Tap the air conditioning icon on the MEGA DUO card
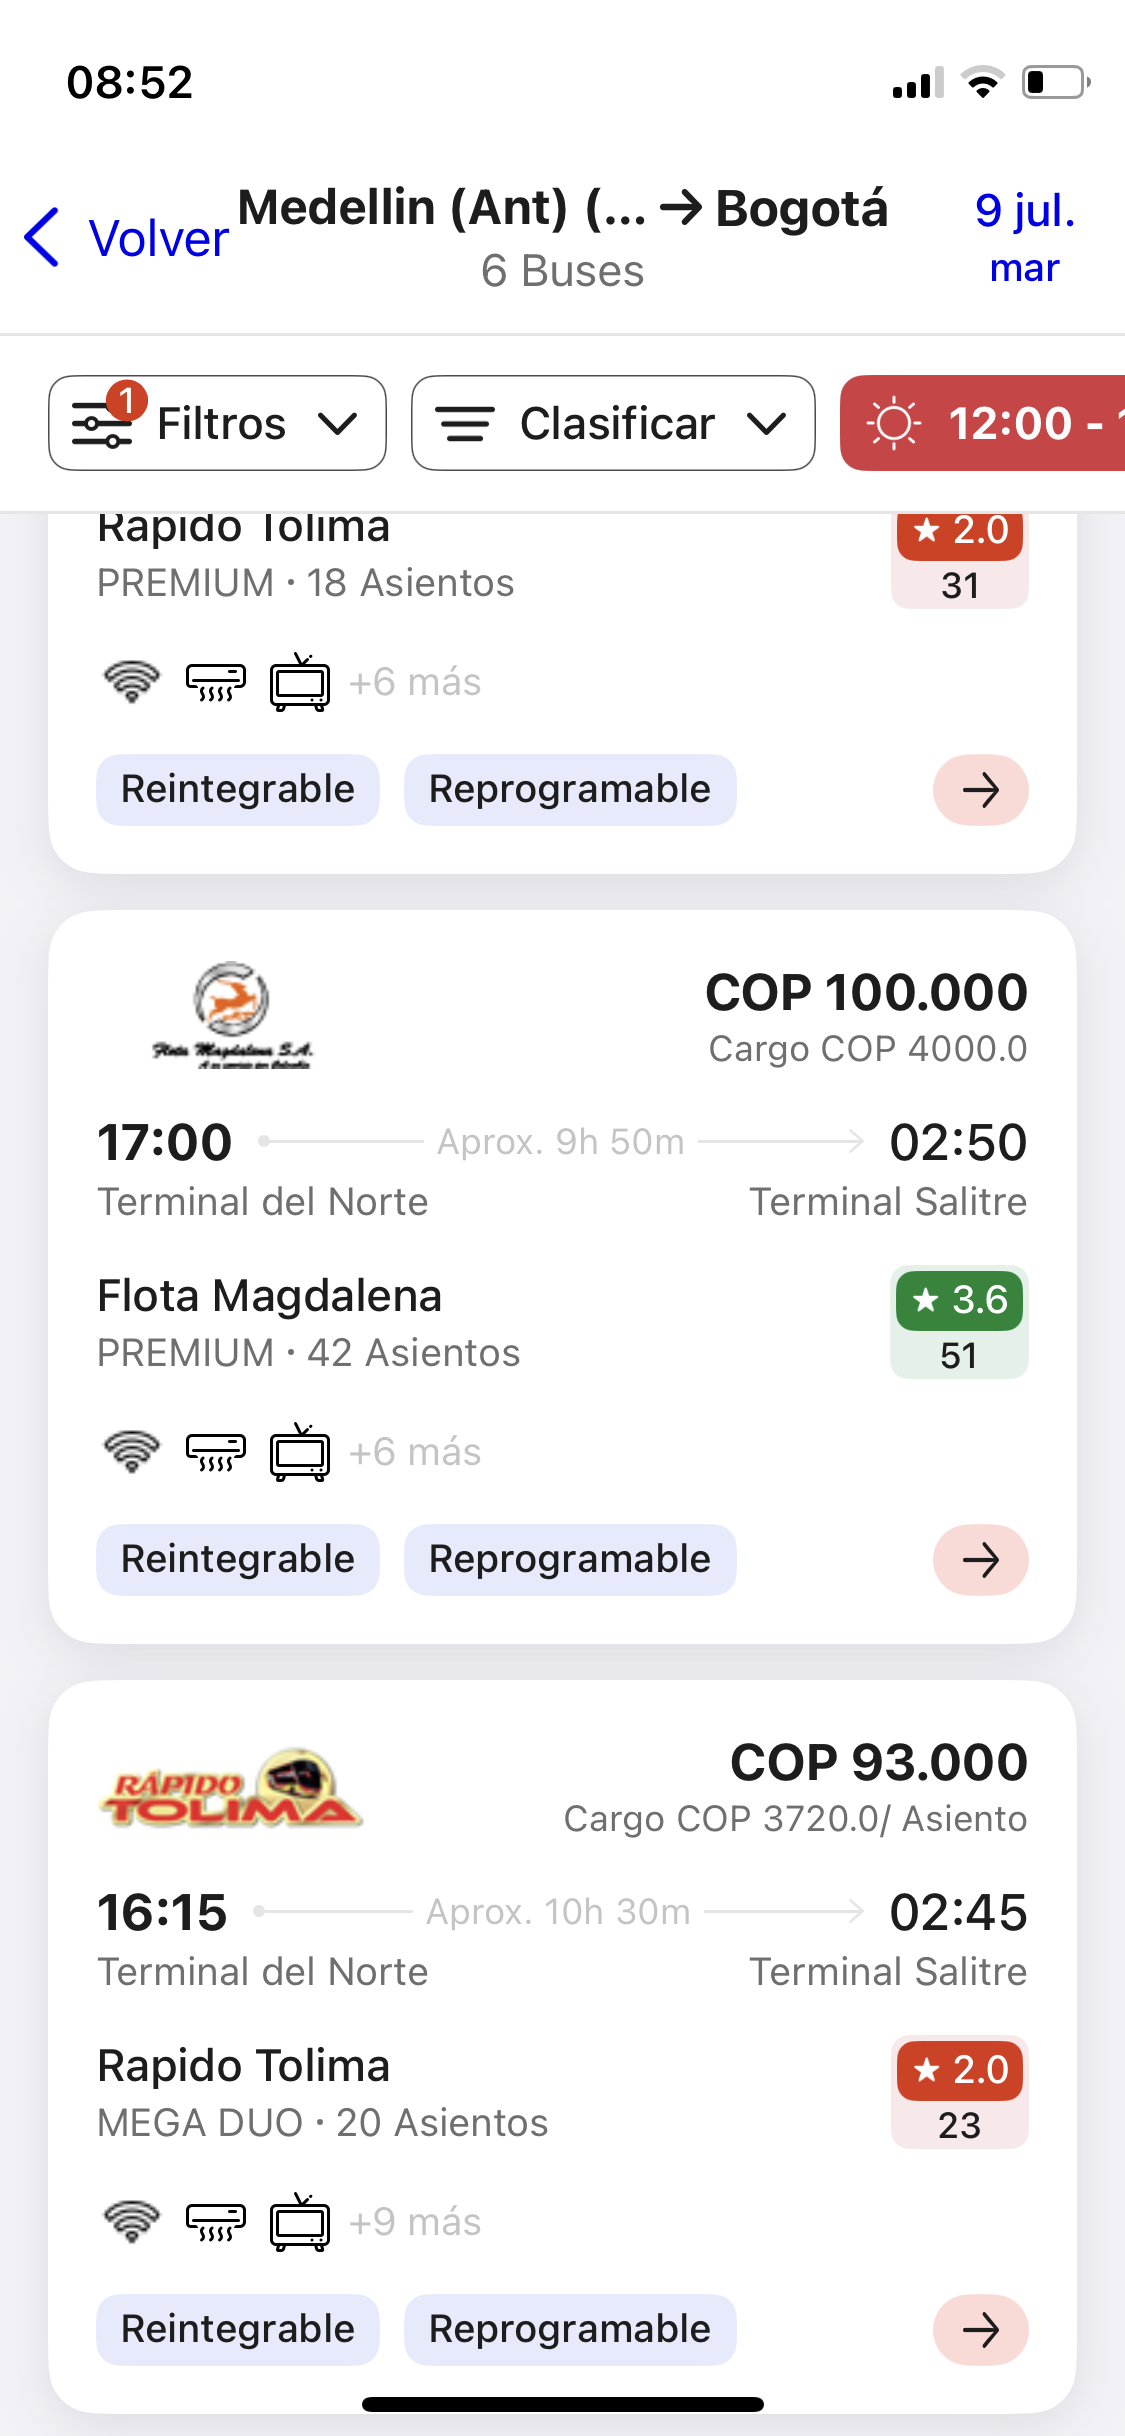Screen dimensions: 1125x2436 (x=216, y=2222)
